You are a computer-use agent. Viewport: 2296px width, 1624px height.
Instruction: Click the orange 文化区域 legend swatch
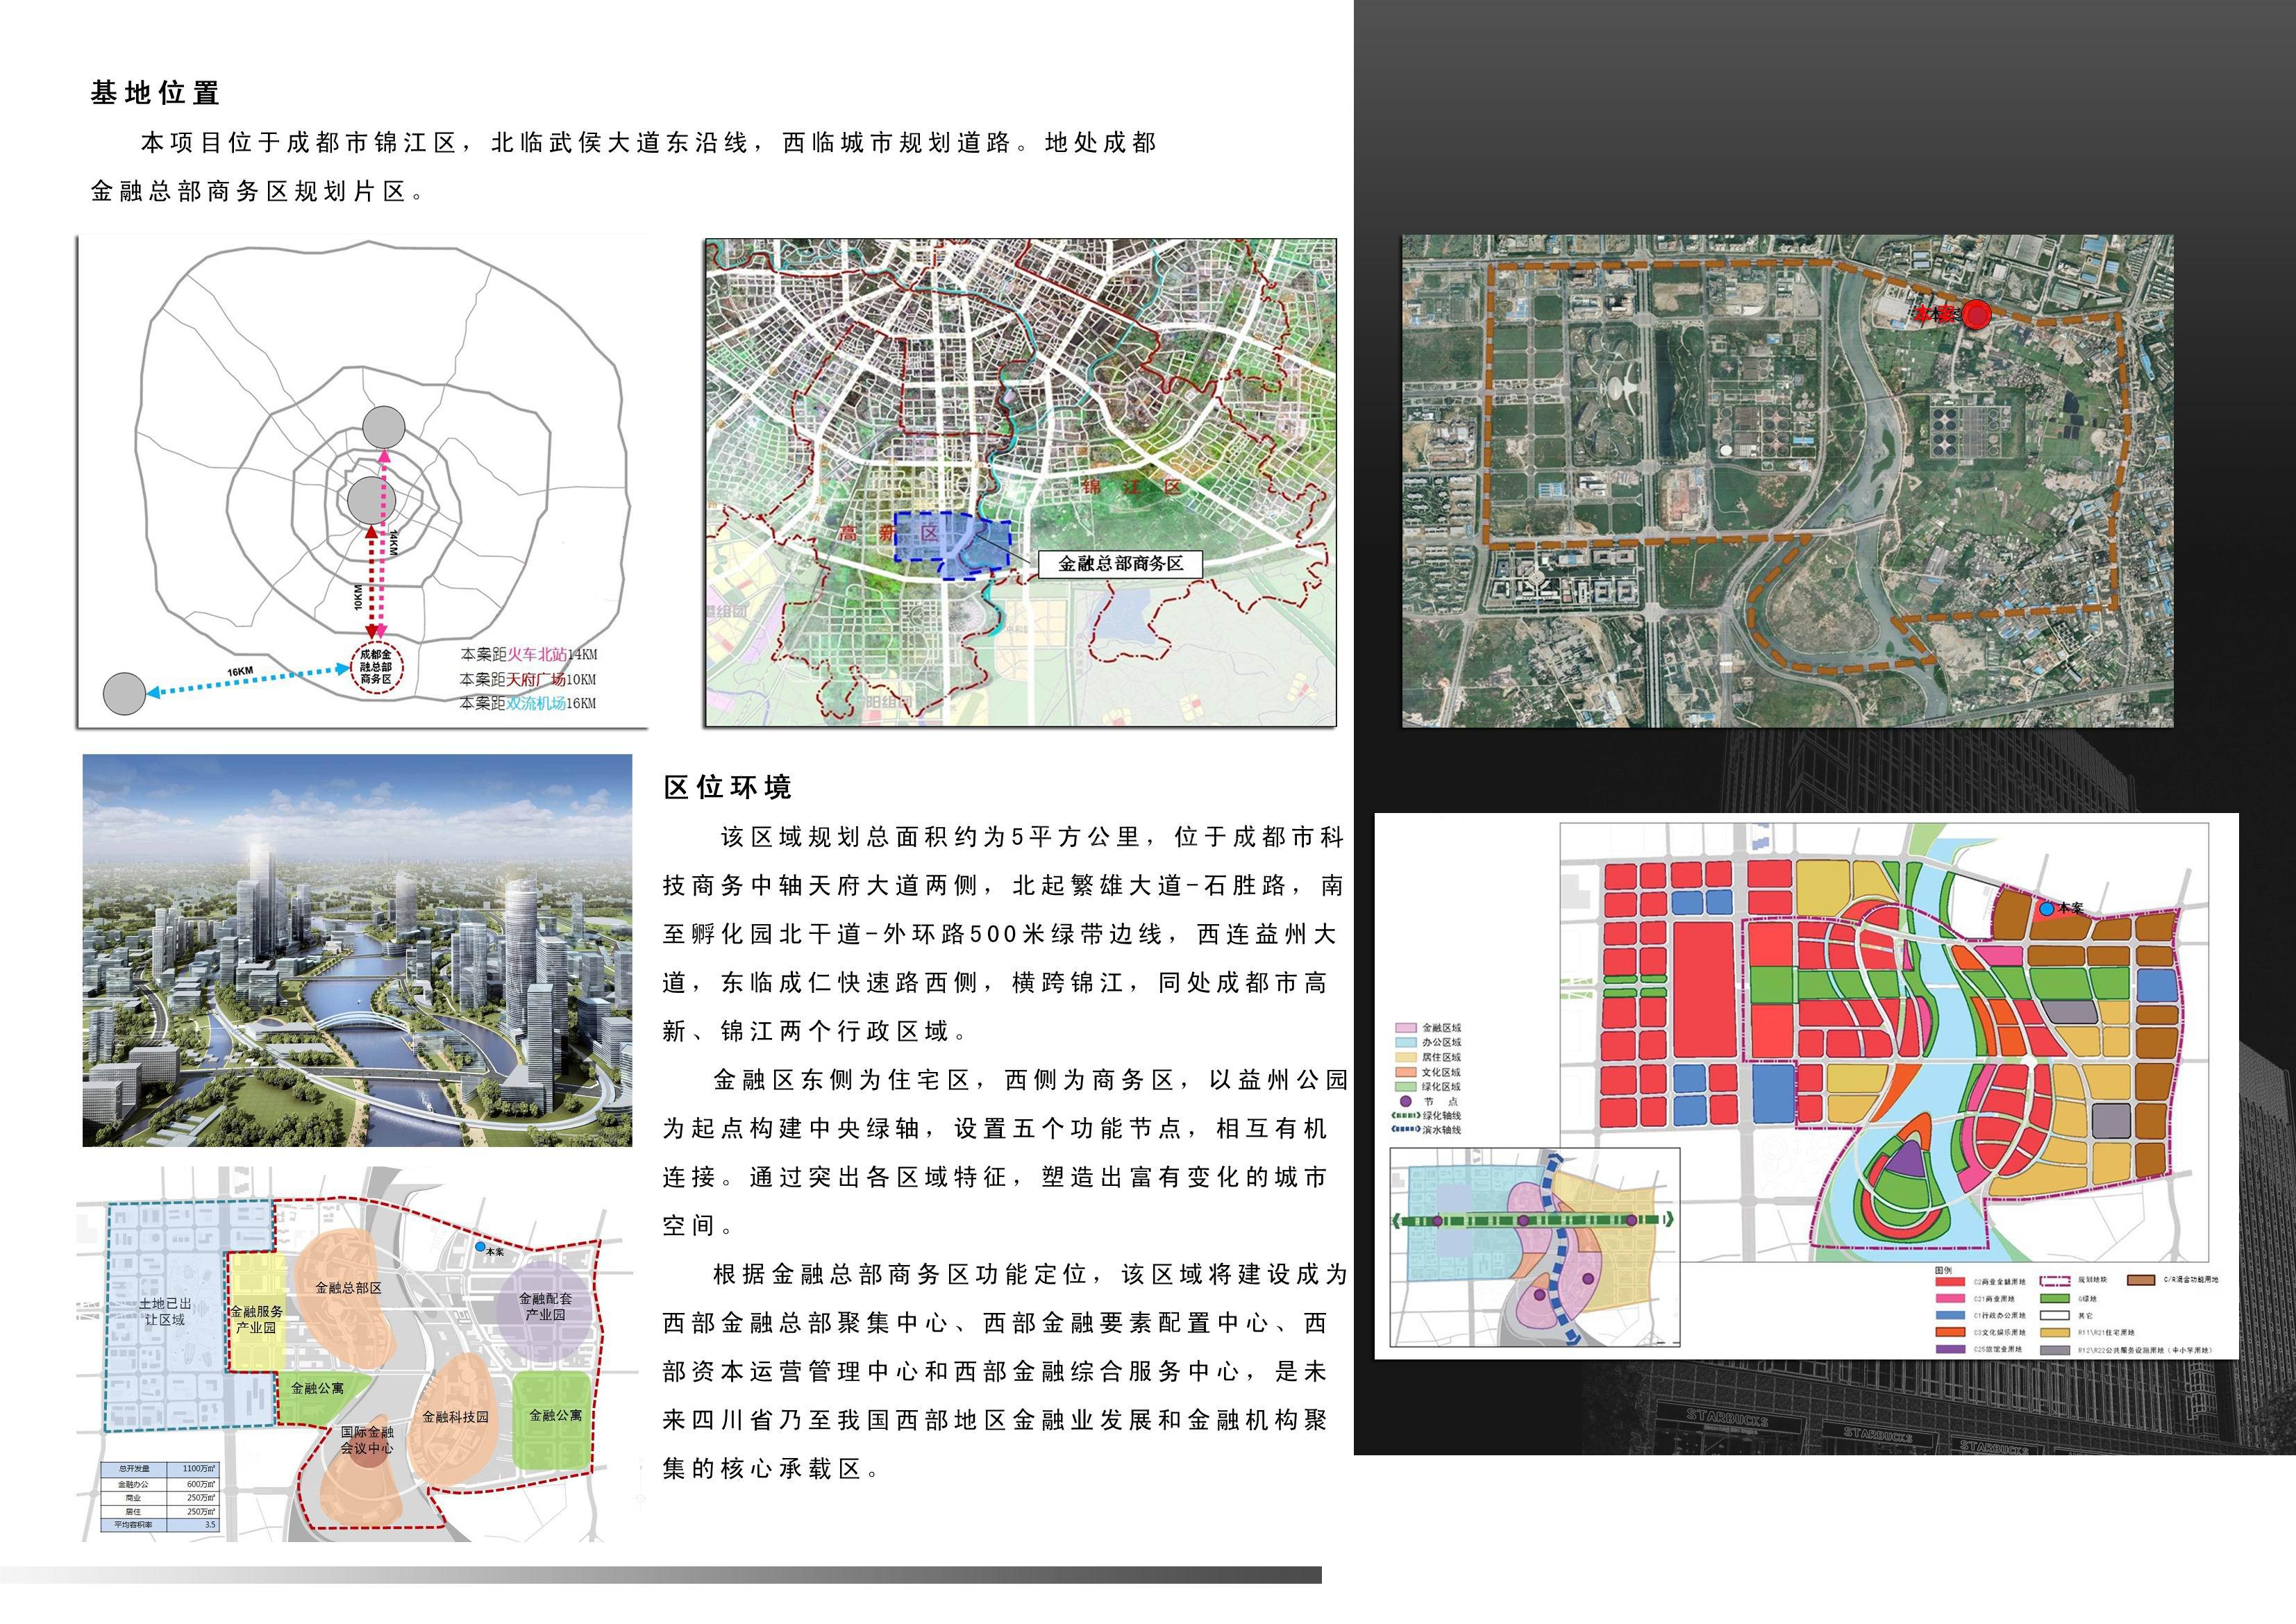coord(1405,1072)
